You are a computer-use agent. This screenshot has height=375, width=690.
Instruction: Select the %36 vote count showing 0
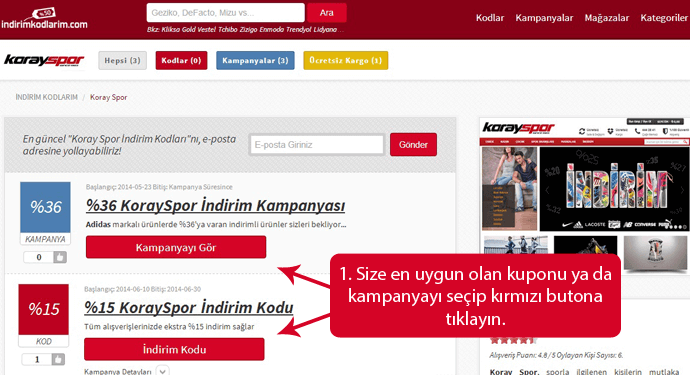click(x=39, y=257)
